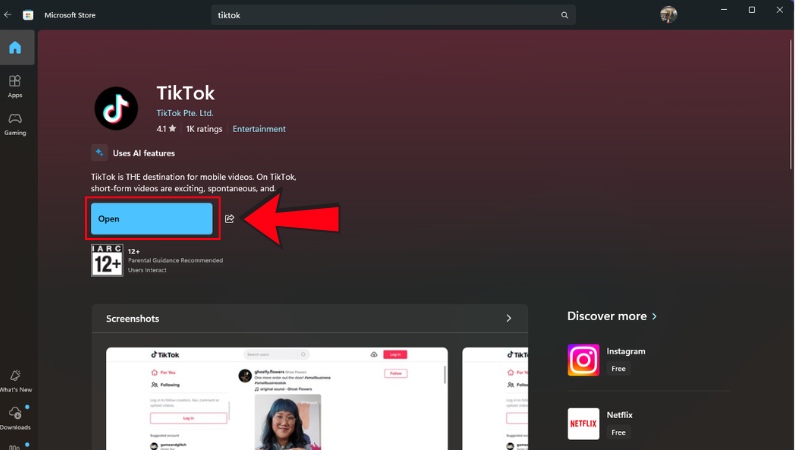Expand Screenshots section with chevron
Screen dimensions: 800x450
(509, 318)
